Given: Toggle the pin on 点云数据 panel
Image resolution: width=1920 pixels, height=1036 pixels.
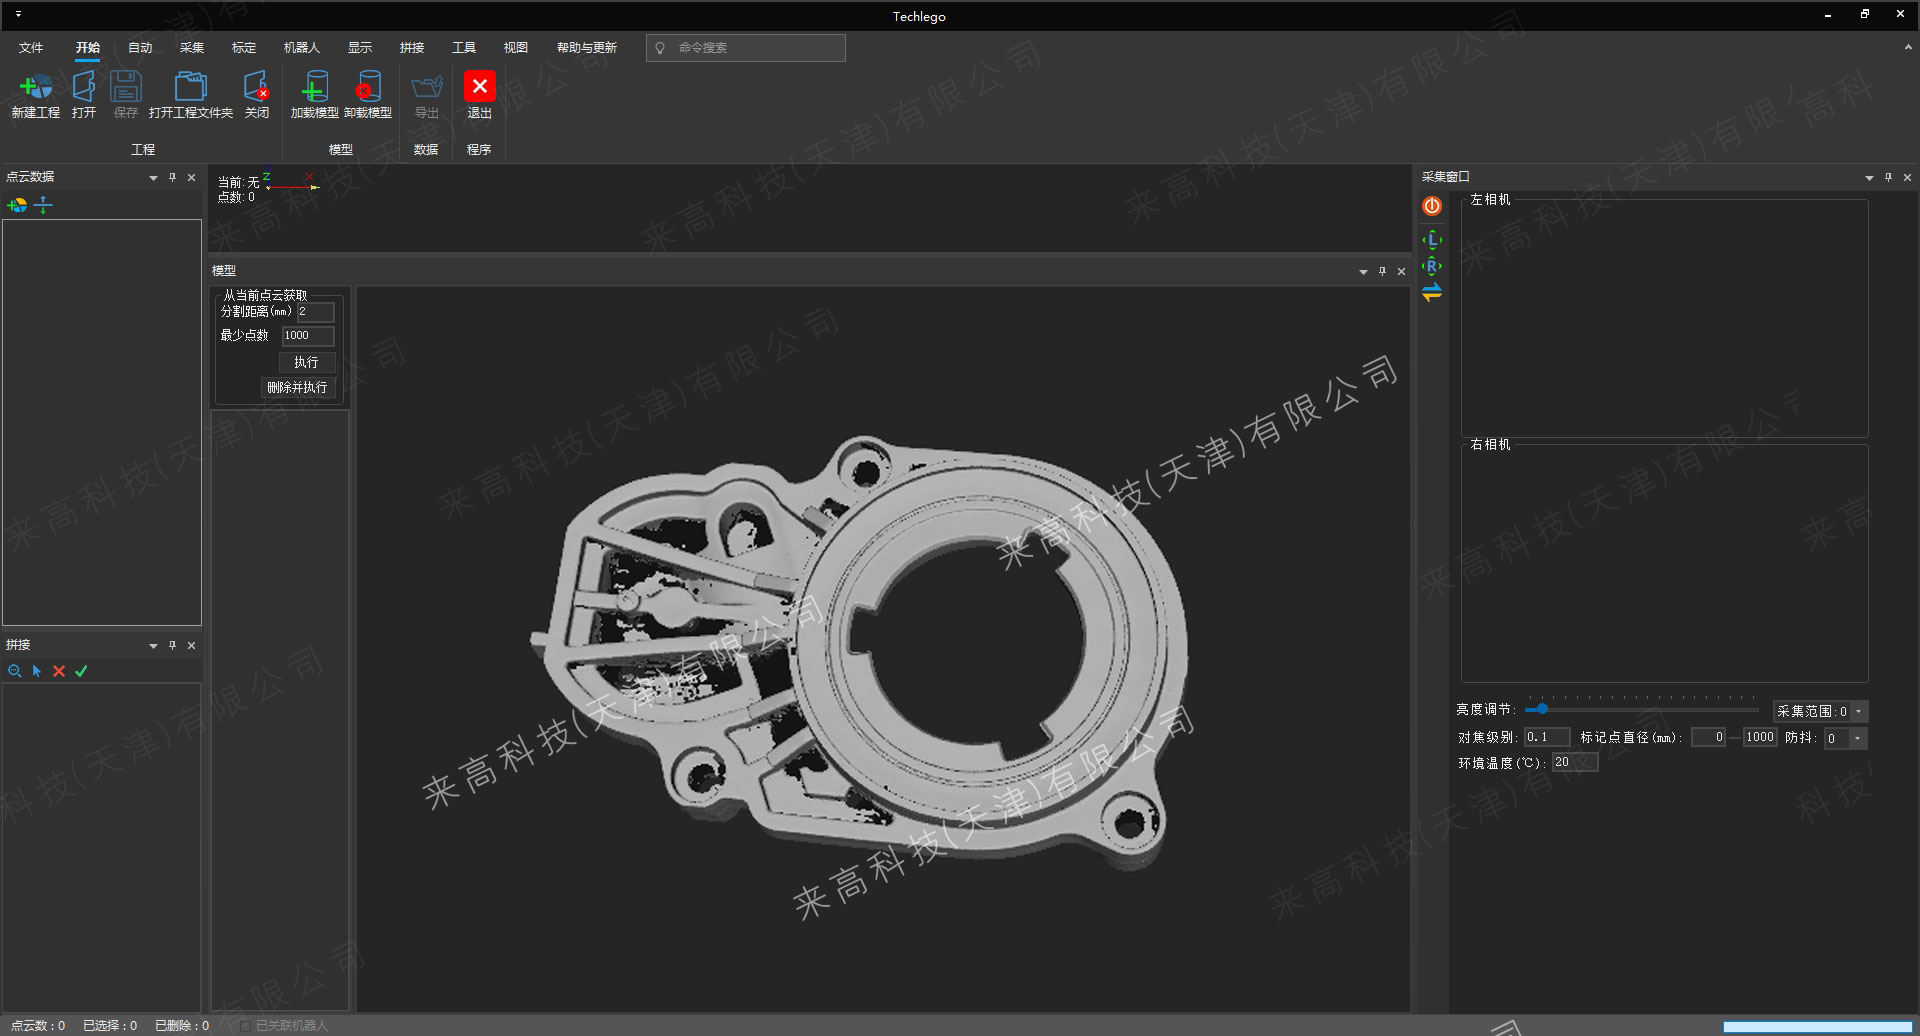Looking at the screenshot, I should click(172, 177).
